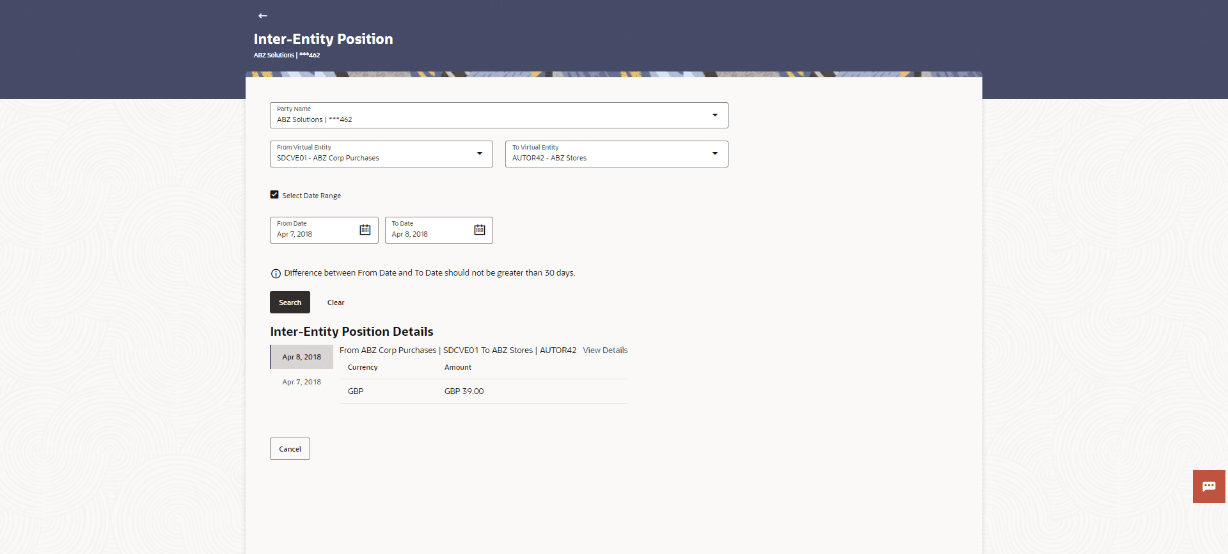Click the Cancel button
The width and height of the screenshot is (1228, 554).
tap(290, 449)
